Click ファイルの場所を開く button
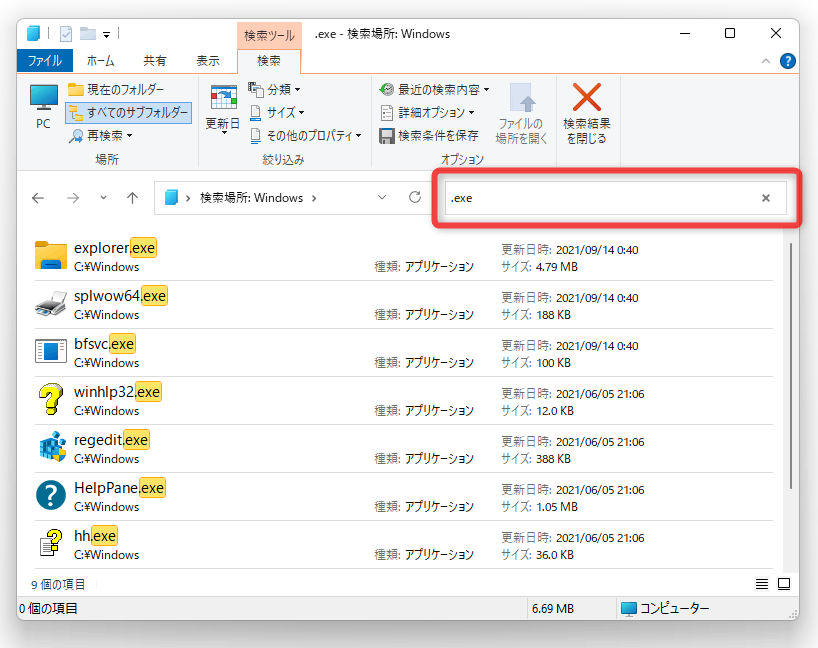 click(521, 113)
